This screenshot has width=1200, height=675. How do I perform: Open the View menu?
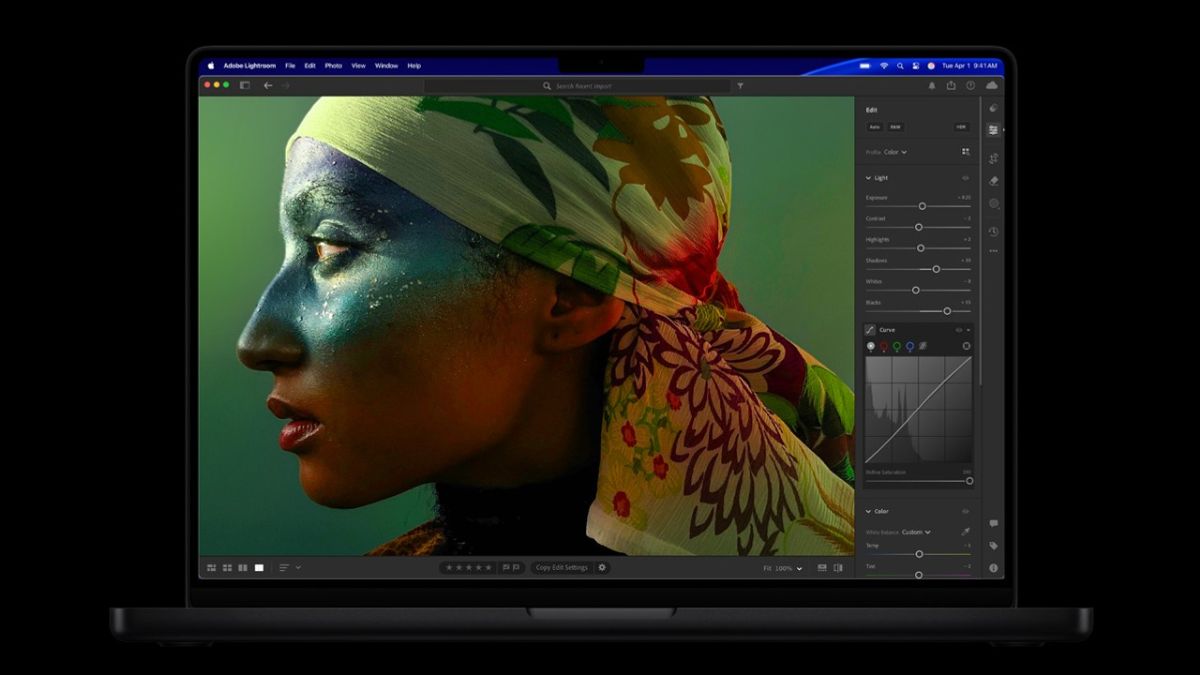tap(358, 66)
